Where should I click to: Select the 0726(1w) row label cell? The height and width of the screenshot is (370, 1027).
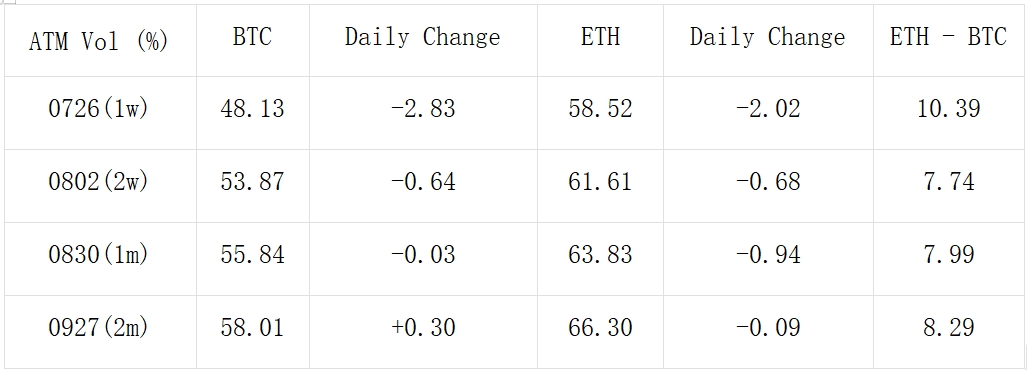click(100, 113)
